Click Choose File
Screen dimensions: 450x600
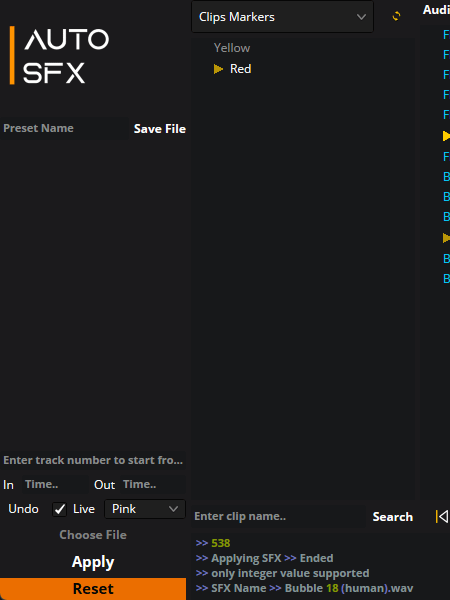(x=93, y=535)
